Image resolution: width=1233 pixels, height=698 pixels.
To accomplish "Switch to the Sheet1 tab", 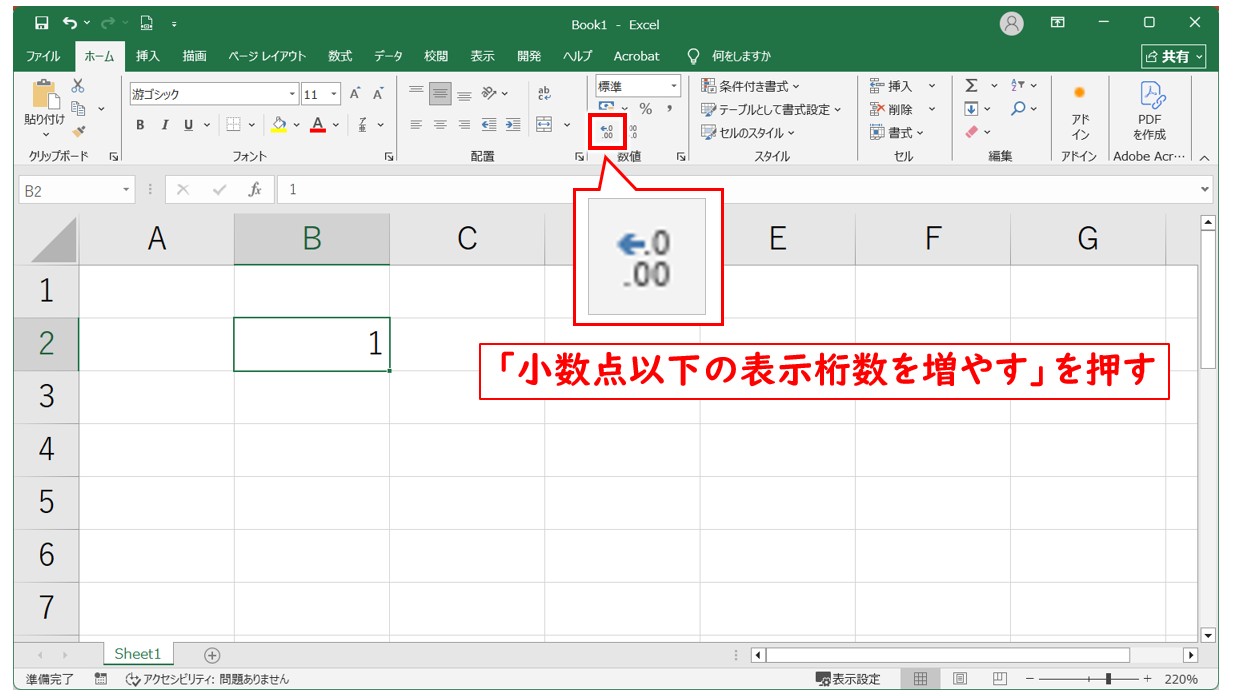I will click(x=137, y=654).
